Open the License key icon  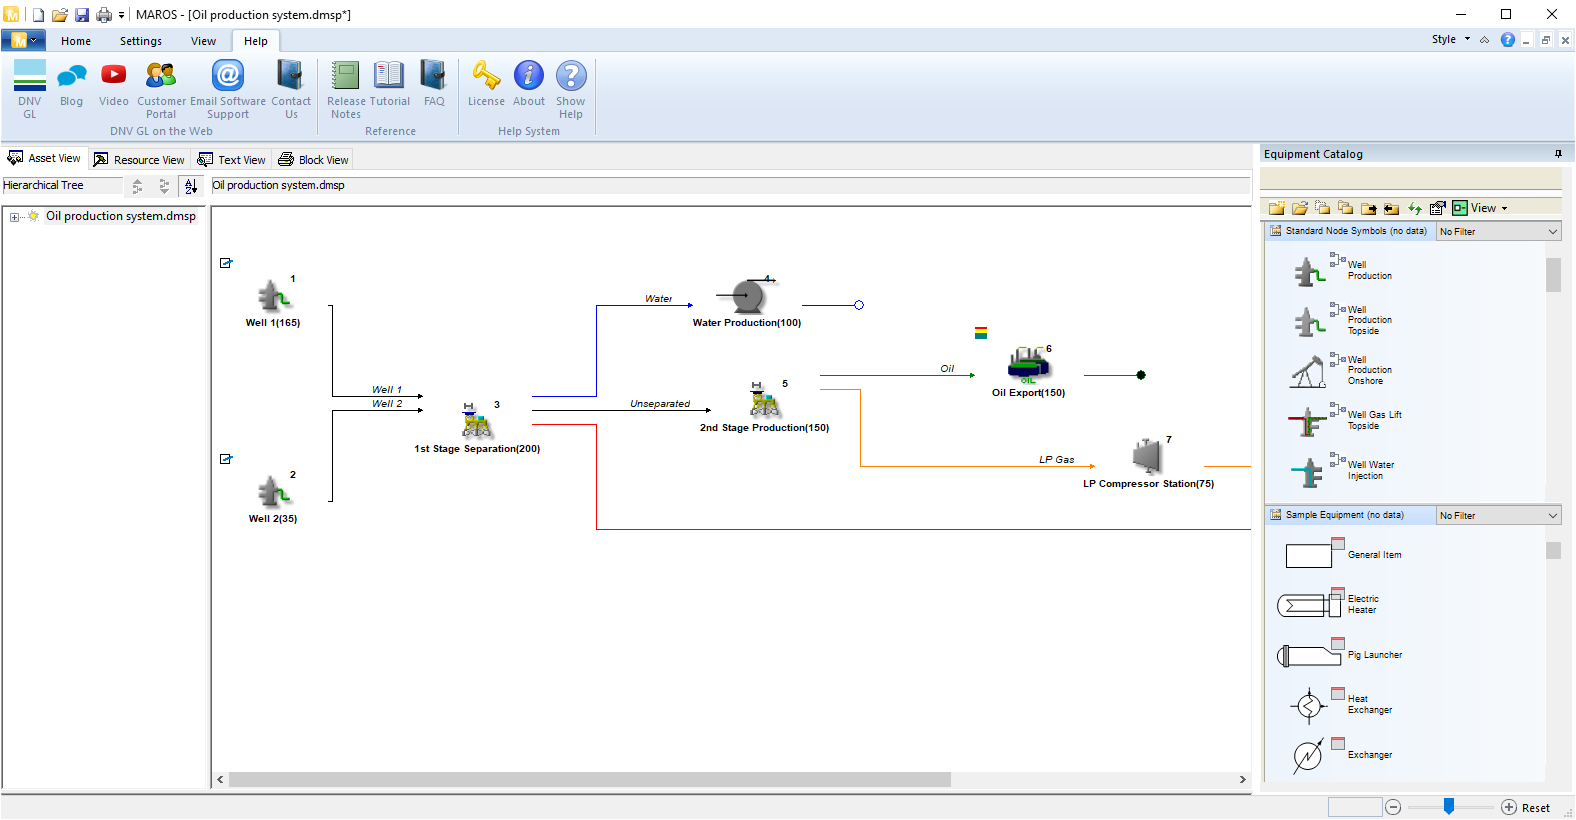click(x=486, y=84)
